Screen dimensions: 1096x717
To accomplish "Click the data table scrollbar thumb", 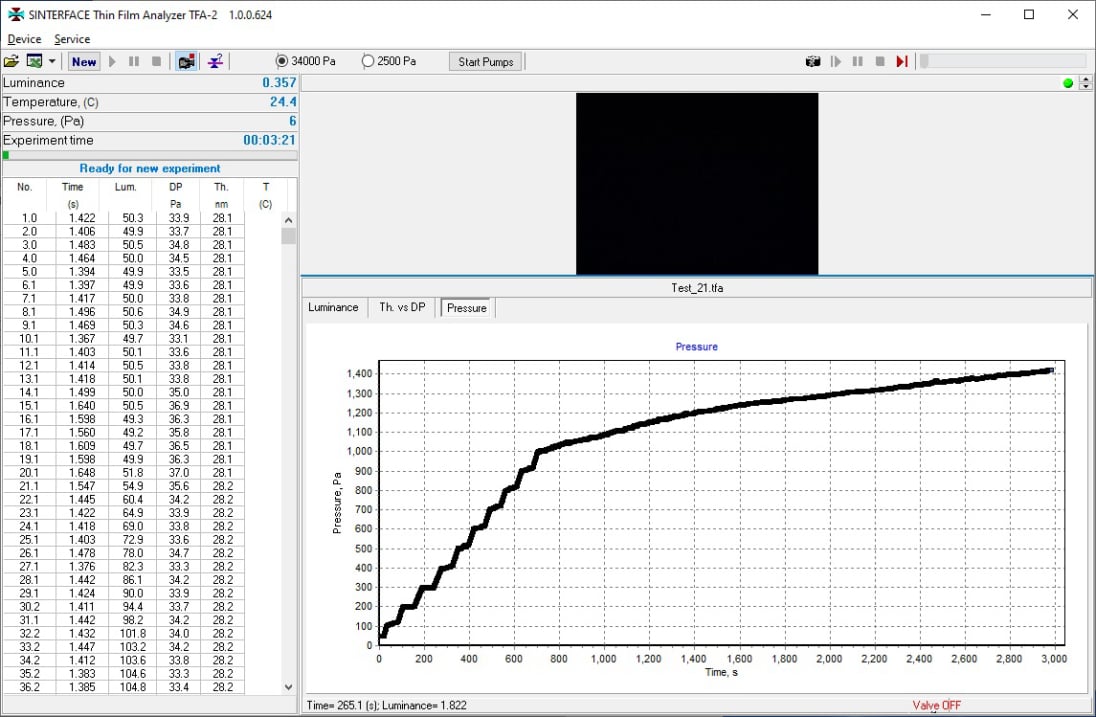I will (289, 236).
